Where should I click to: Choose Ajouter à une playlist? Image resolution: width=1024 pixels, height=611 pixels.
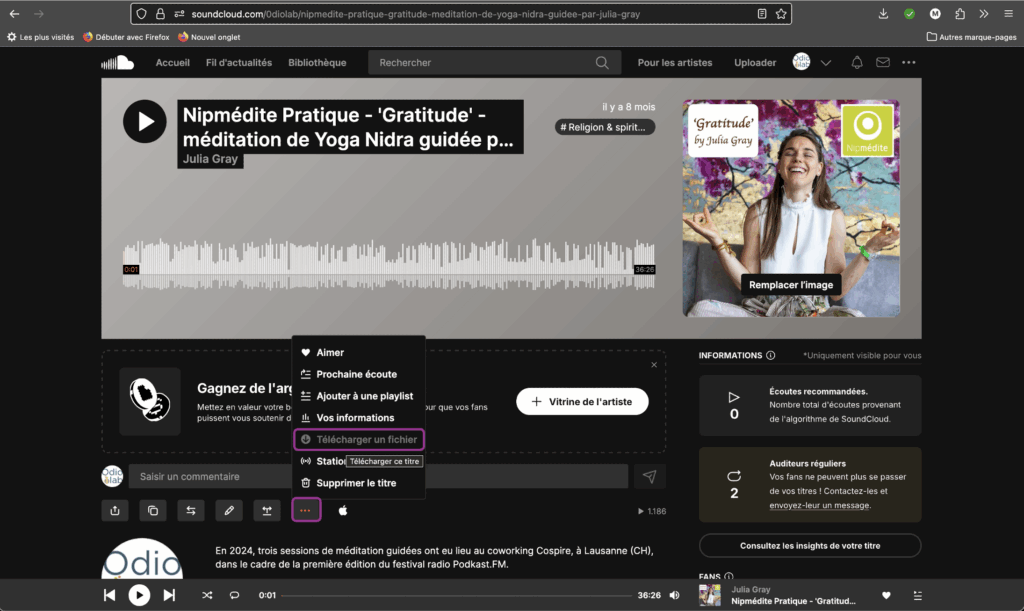pyautogui.click(x=359, y=396)
